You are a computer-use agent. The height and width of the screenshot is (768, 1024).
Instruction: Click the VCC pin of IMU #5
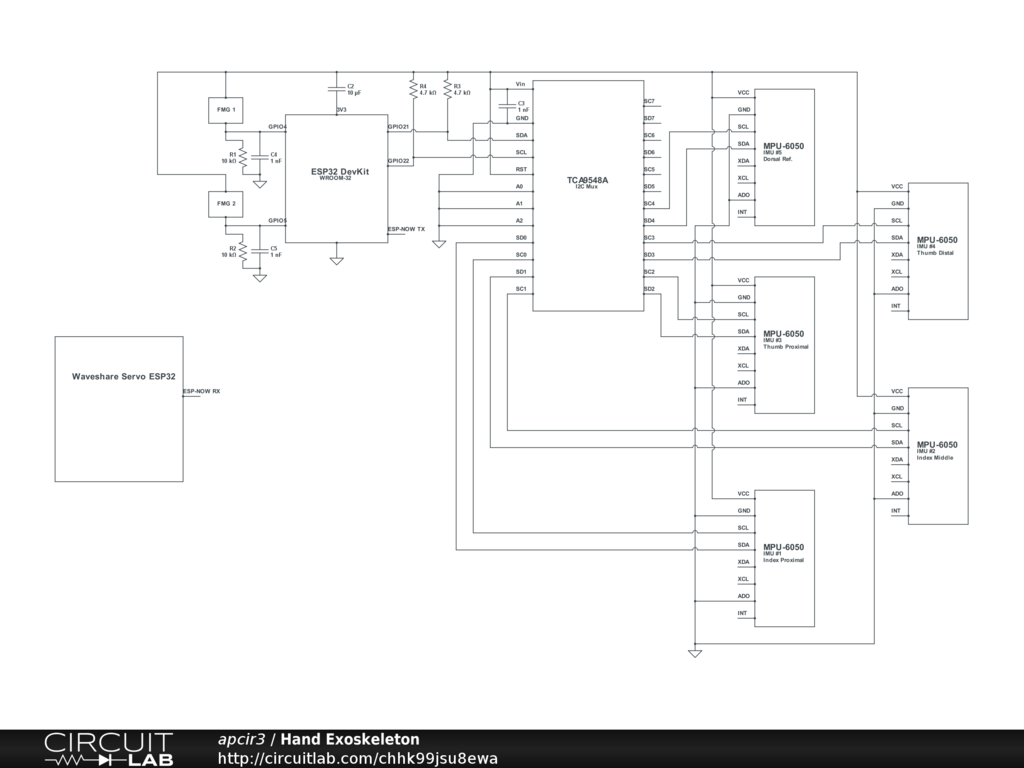pyautogui.click(x=743, y=93)
